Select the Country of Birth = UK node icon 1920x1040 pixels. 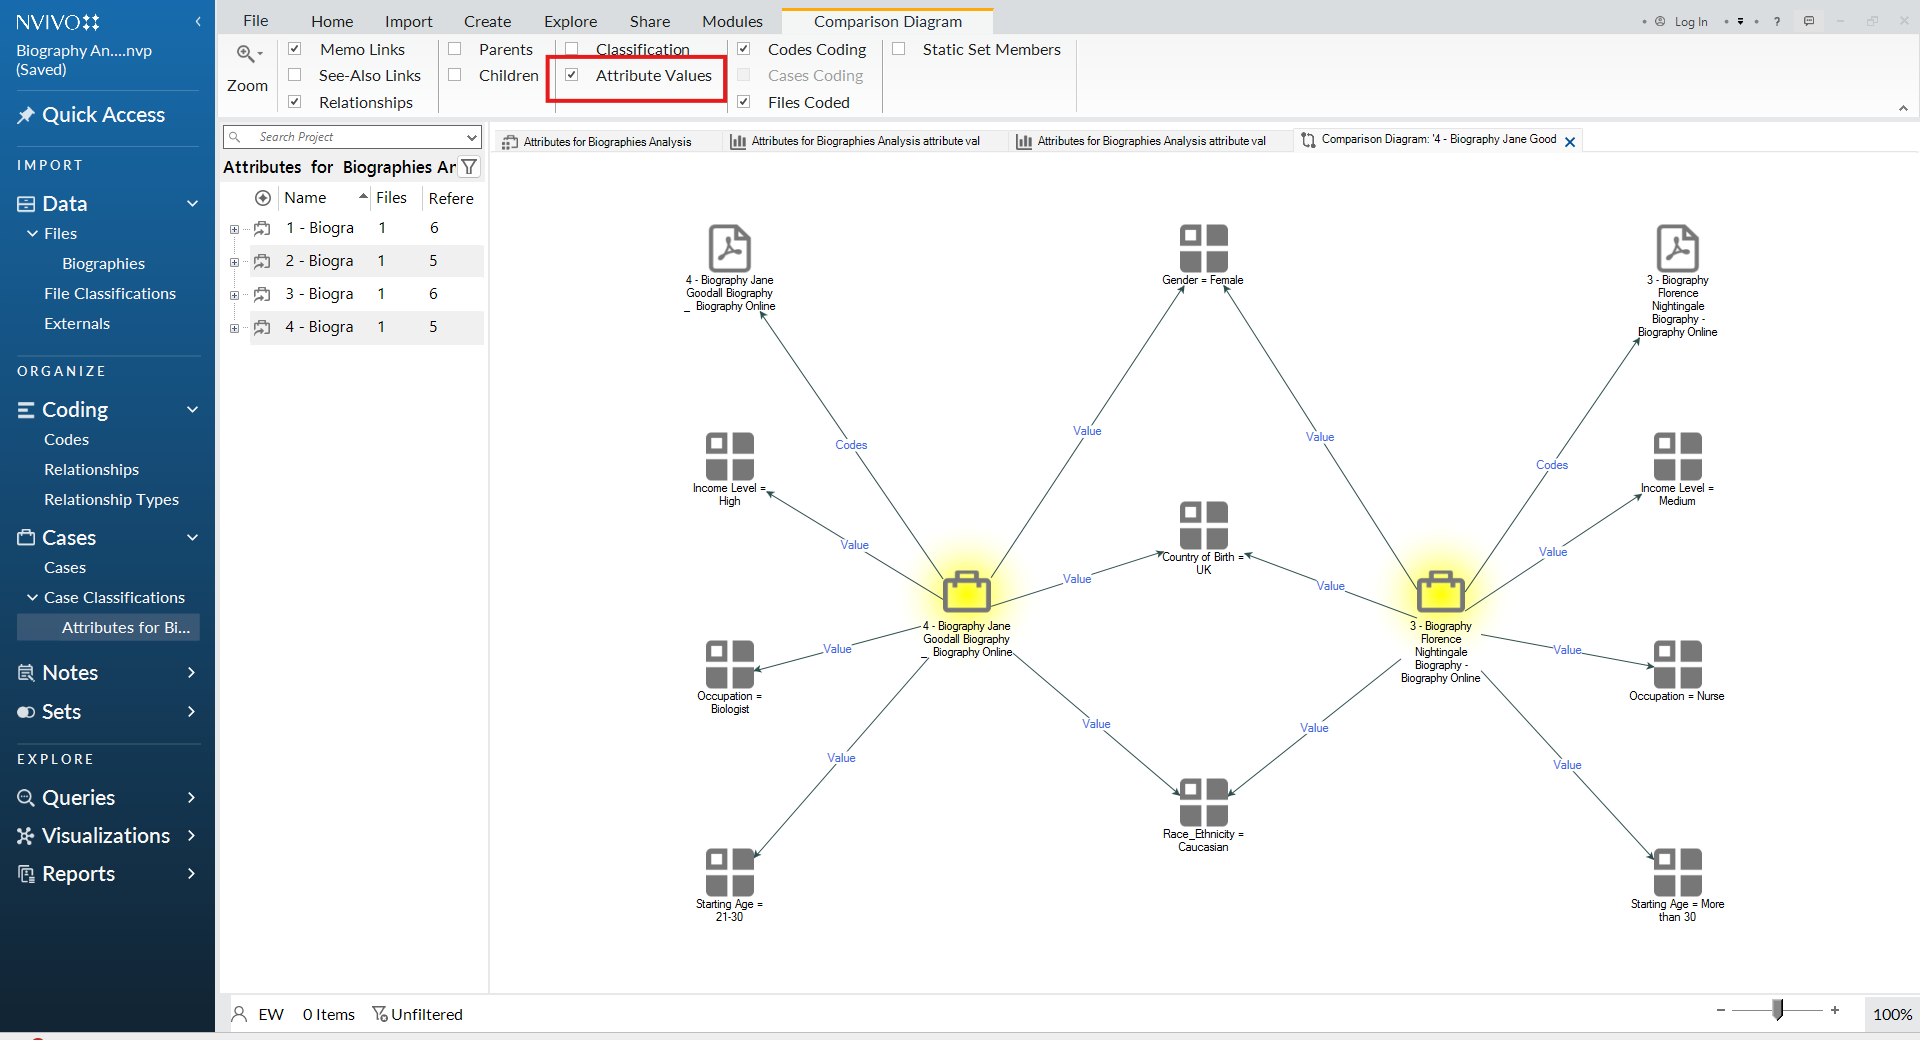point(1203,525)
